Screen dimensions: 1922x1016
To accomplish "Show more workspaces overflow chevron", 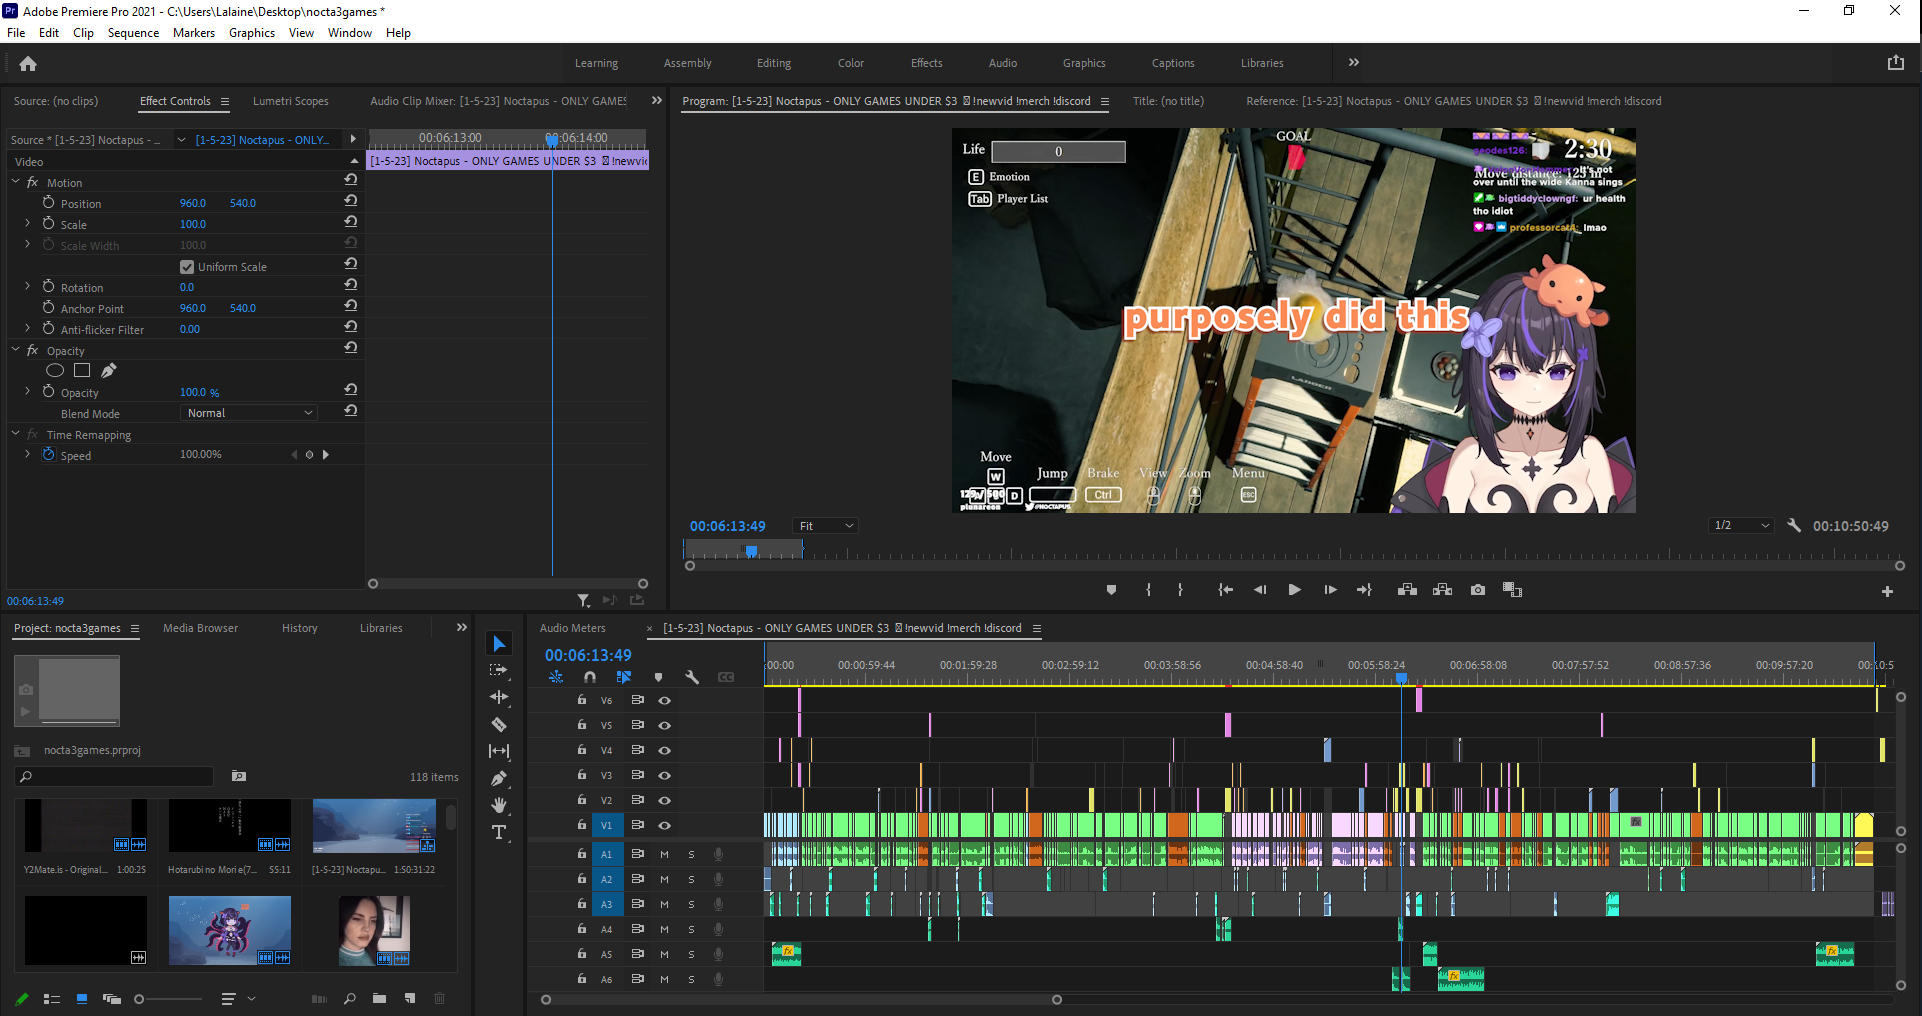I will [x=1354, y=62].
